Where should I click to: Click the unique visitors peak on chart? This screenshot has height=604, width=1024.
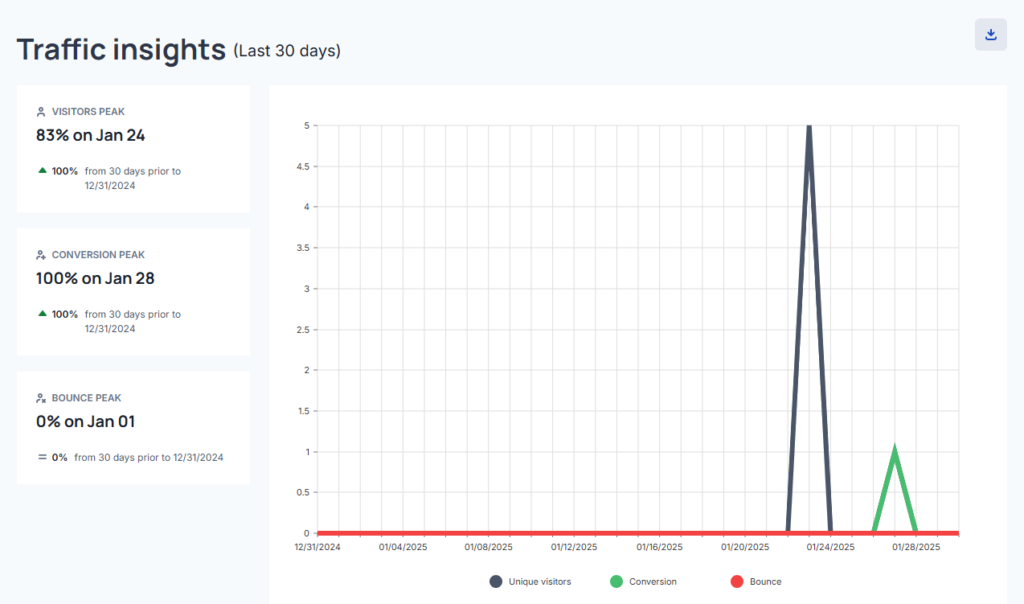pyautogui.click(x=809, y=128)
